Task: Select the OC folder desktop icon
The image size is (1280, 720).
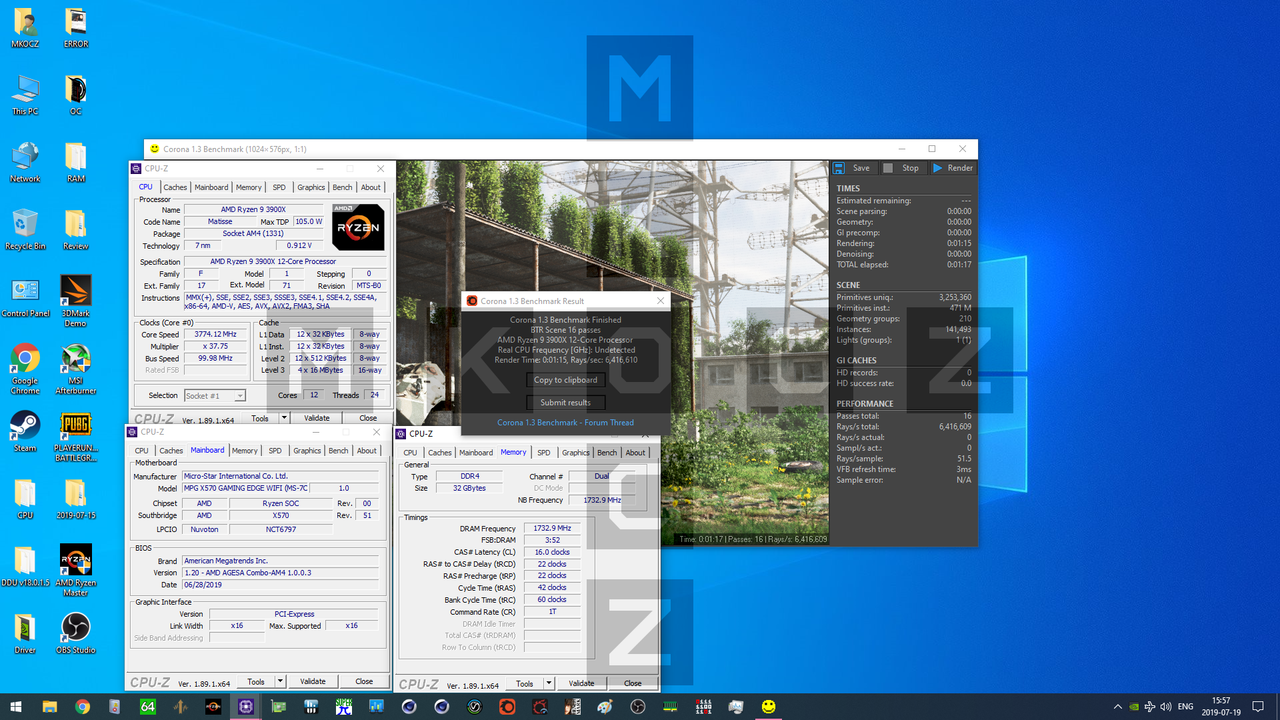Action: coord(76,96)
